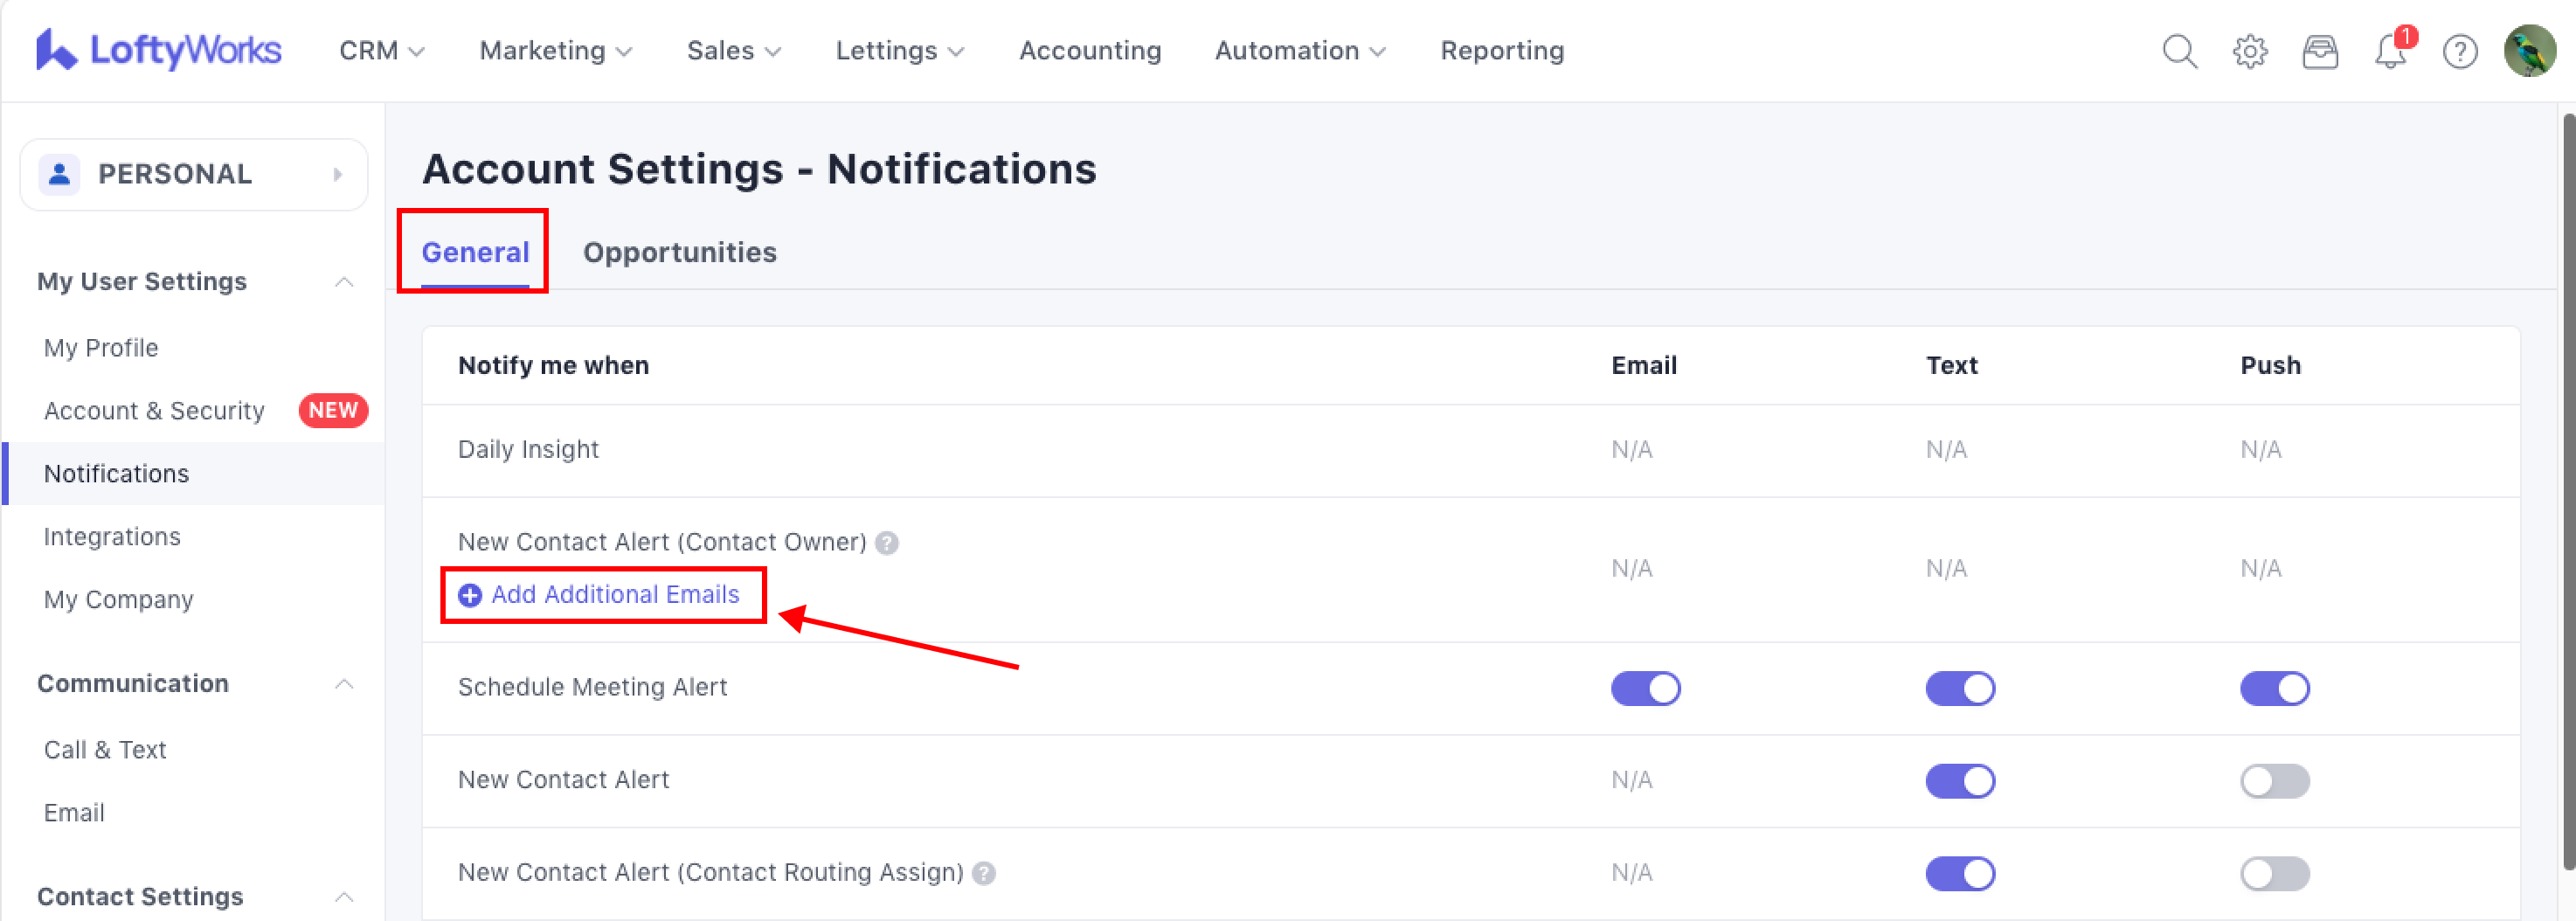Collapse the My User Settings section
Viewport: 2576px width, 921px height.
click(x=344, y=282)
